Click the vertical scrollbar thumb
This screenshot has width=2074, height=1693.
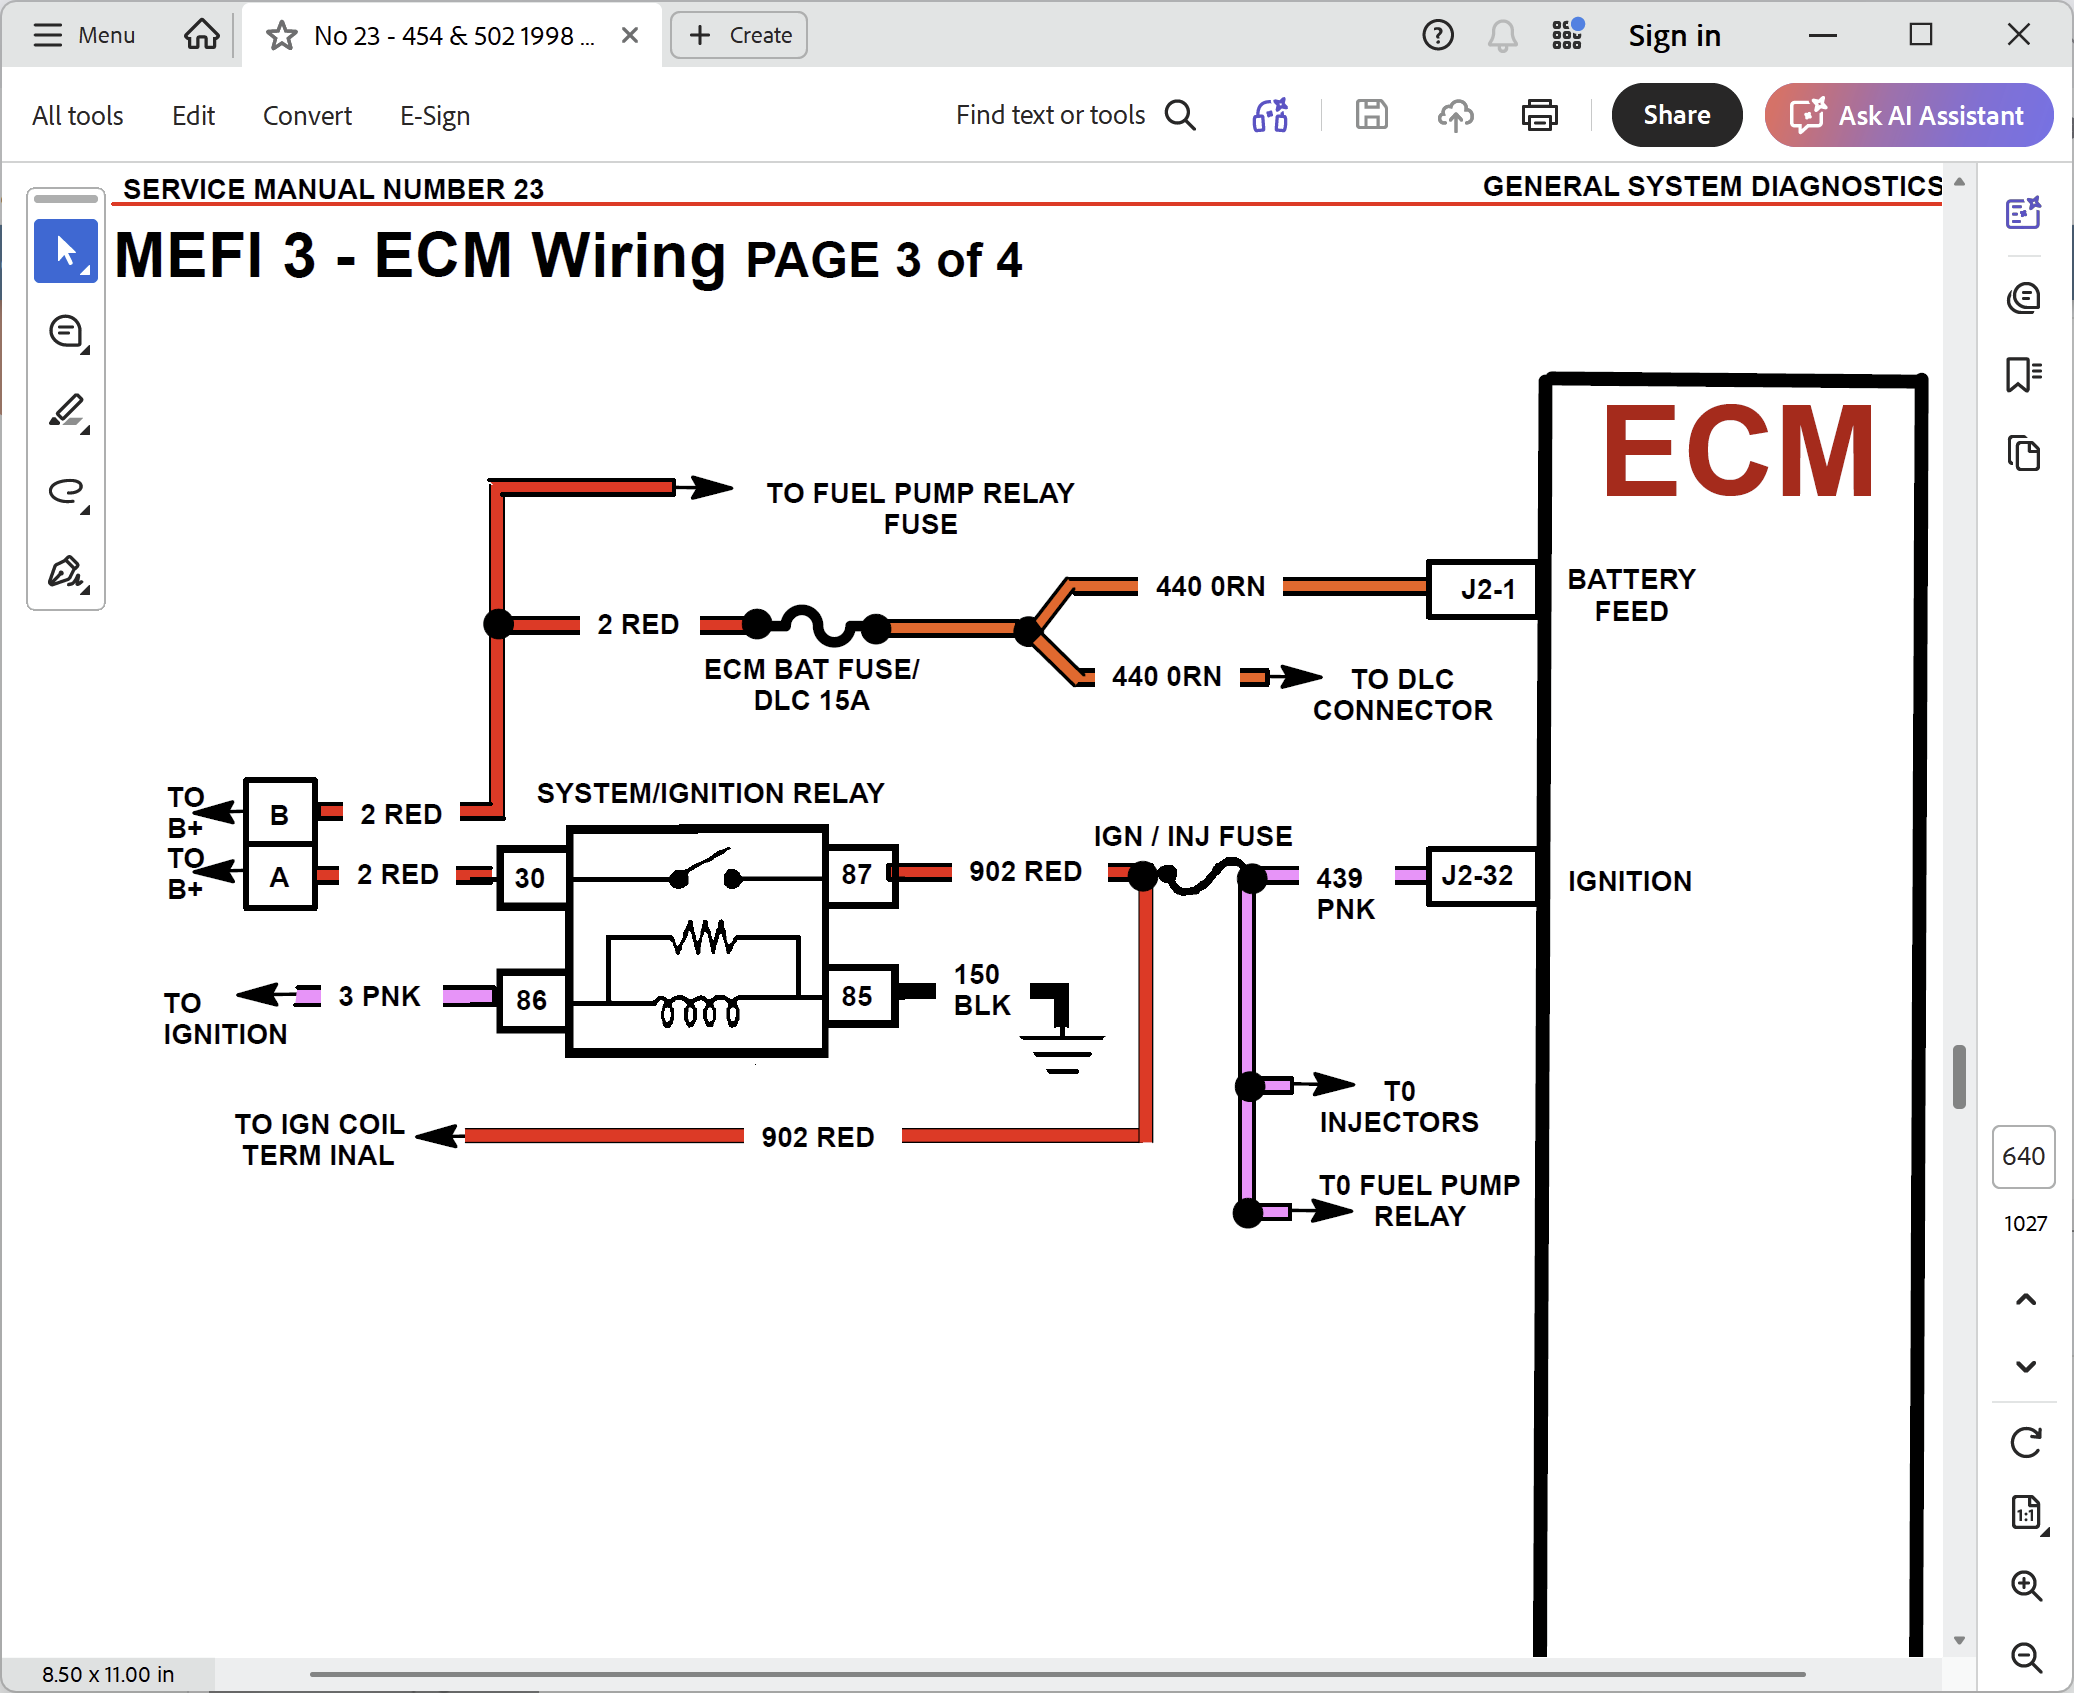click(1959, 1077)
